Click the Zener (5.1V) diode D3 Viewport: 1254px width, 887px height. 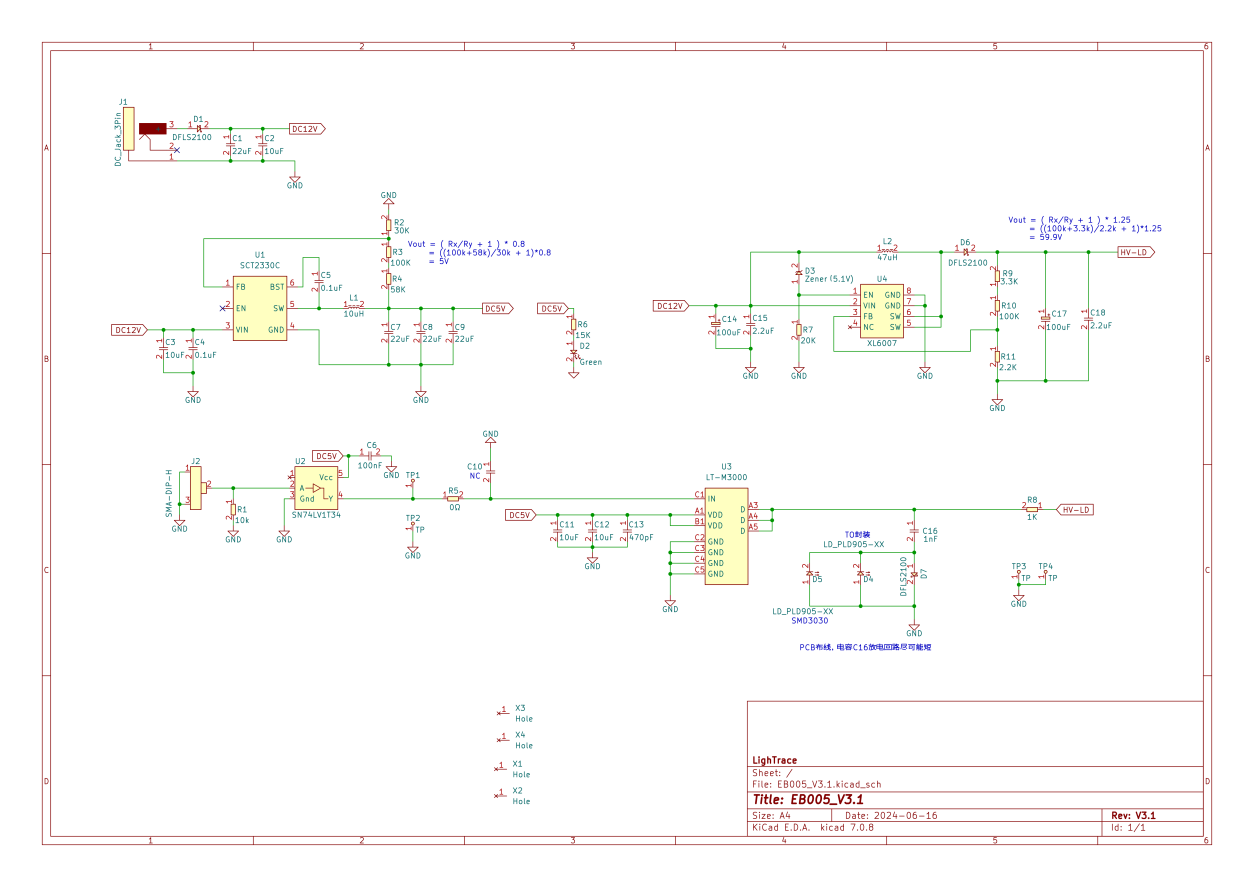tap(798, 273)
